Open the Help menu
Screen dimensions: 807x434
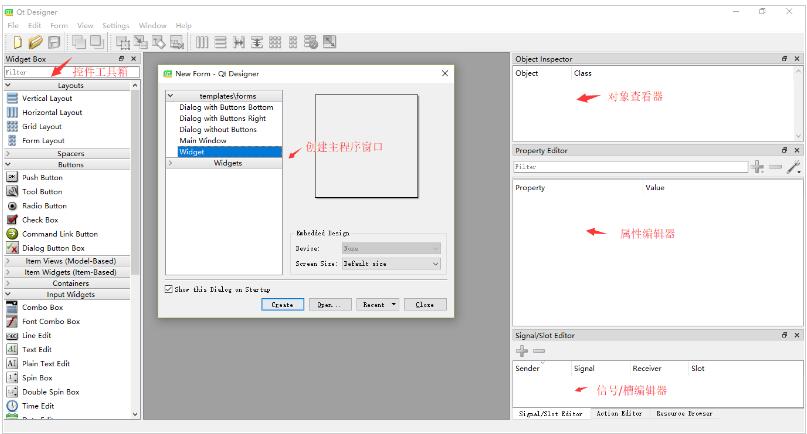click(184, 25)
